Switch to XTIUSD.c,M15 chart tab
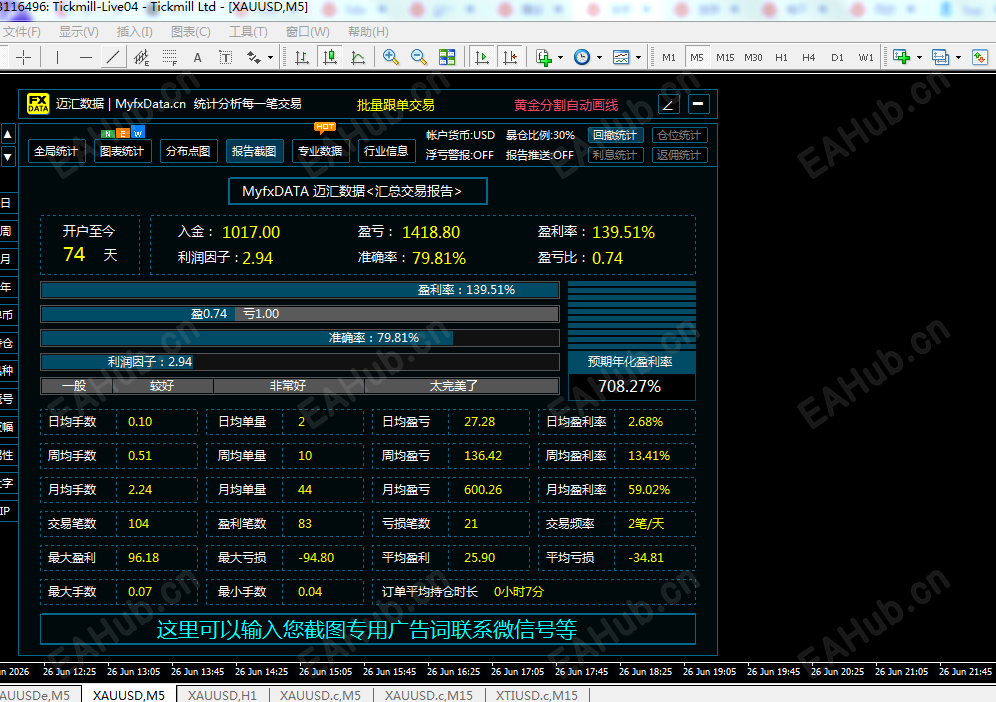The width and height of the screenshot is (996, 702). [x=537, y=695]
